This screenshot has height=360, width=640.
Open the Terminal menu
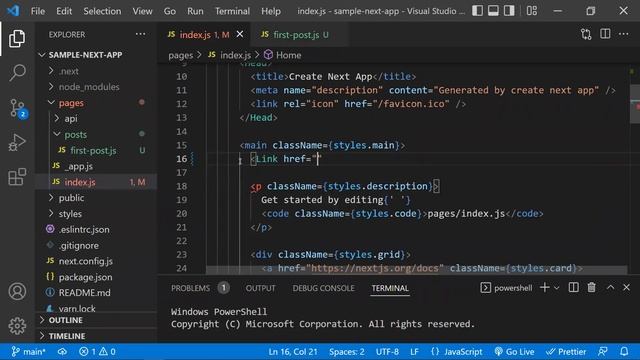tap(232, 11)
